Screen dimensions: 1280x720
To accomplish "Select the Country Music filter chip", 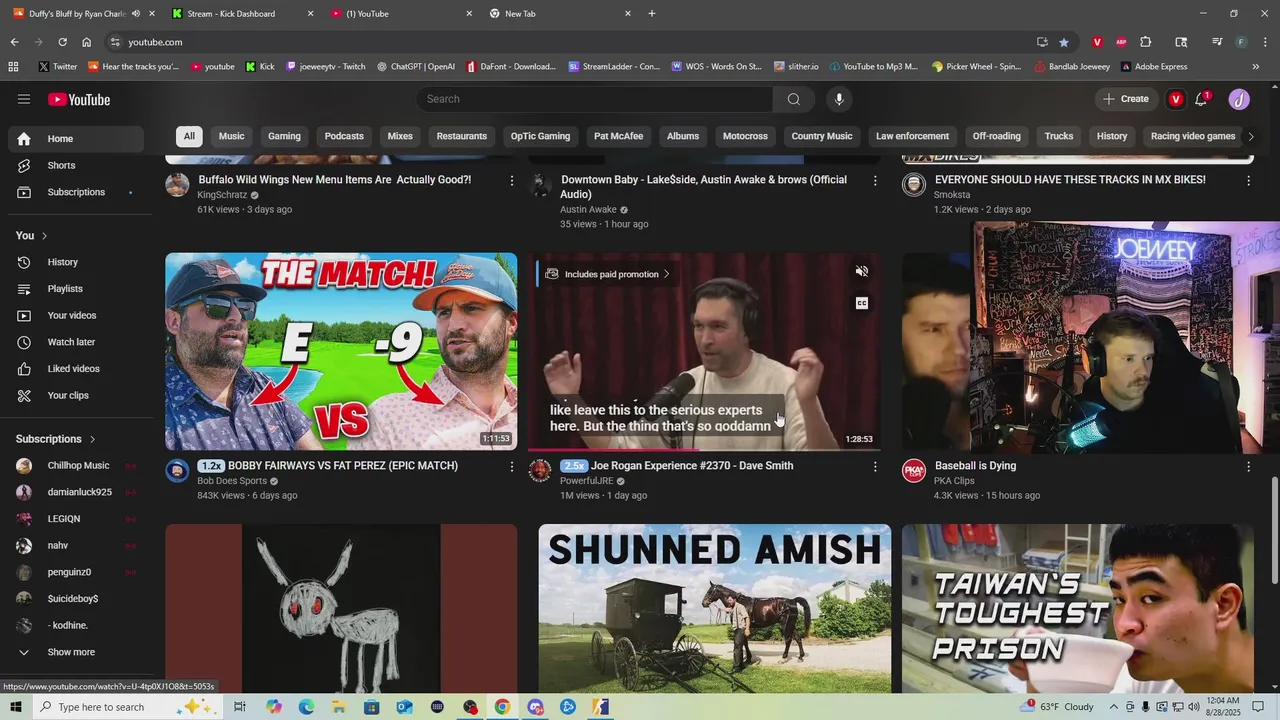I will [822, 136].
